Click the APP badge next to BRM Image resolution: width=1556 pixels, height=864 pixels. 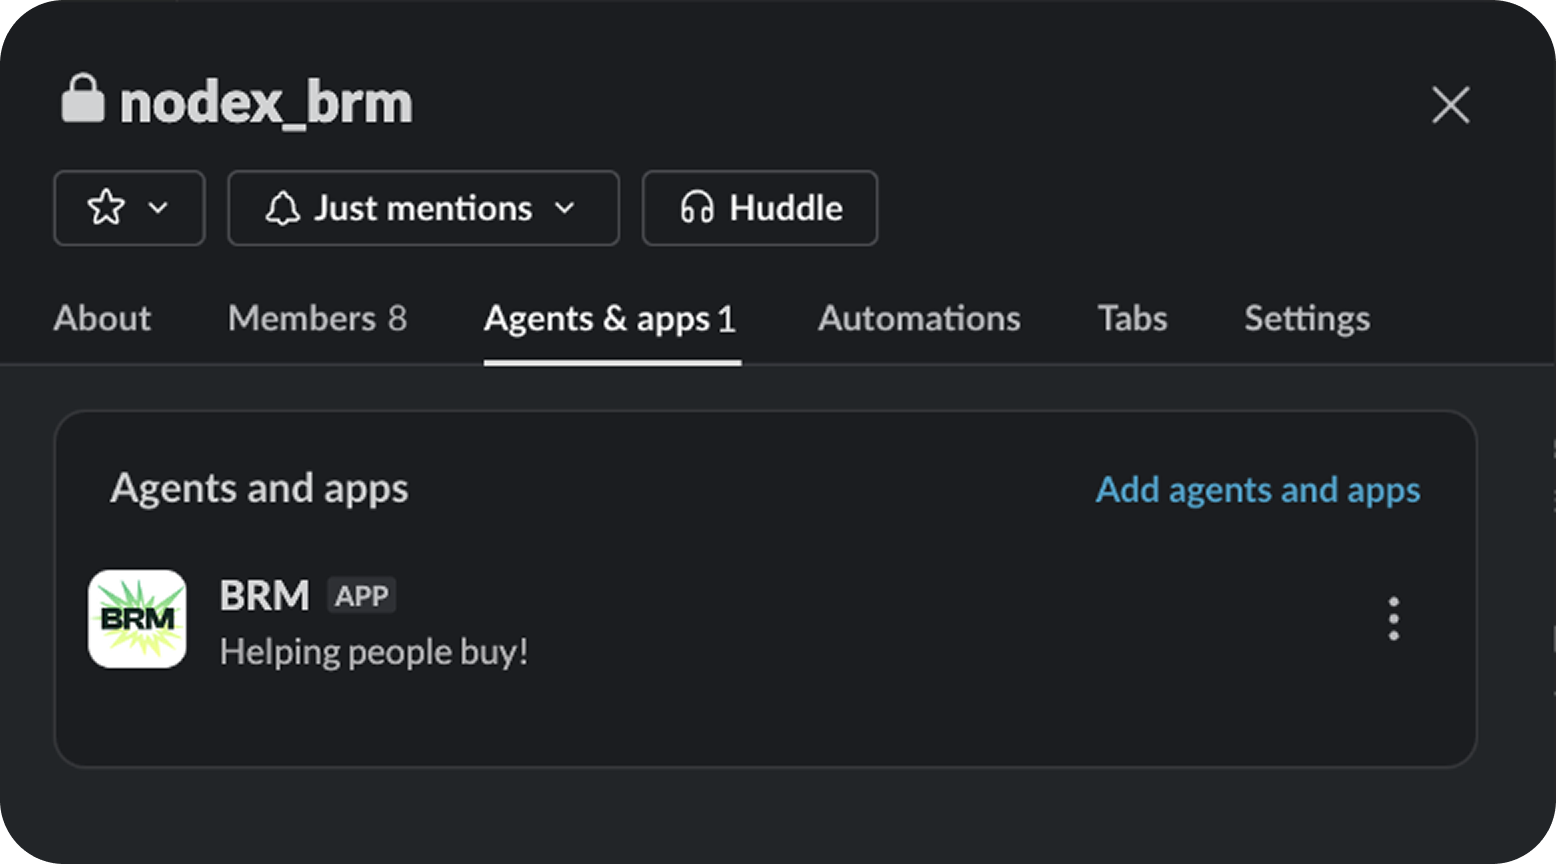(x=362, y=596)
